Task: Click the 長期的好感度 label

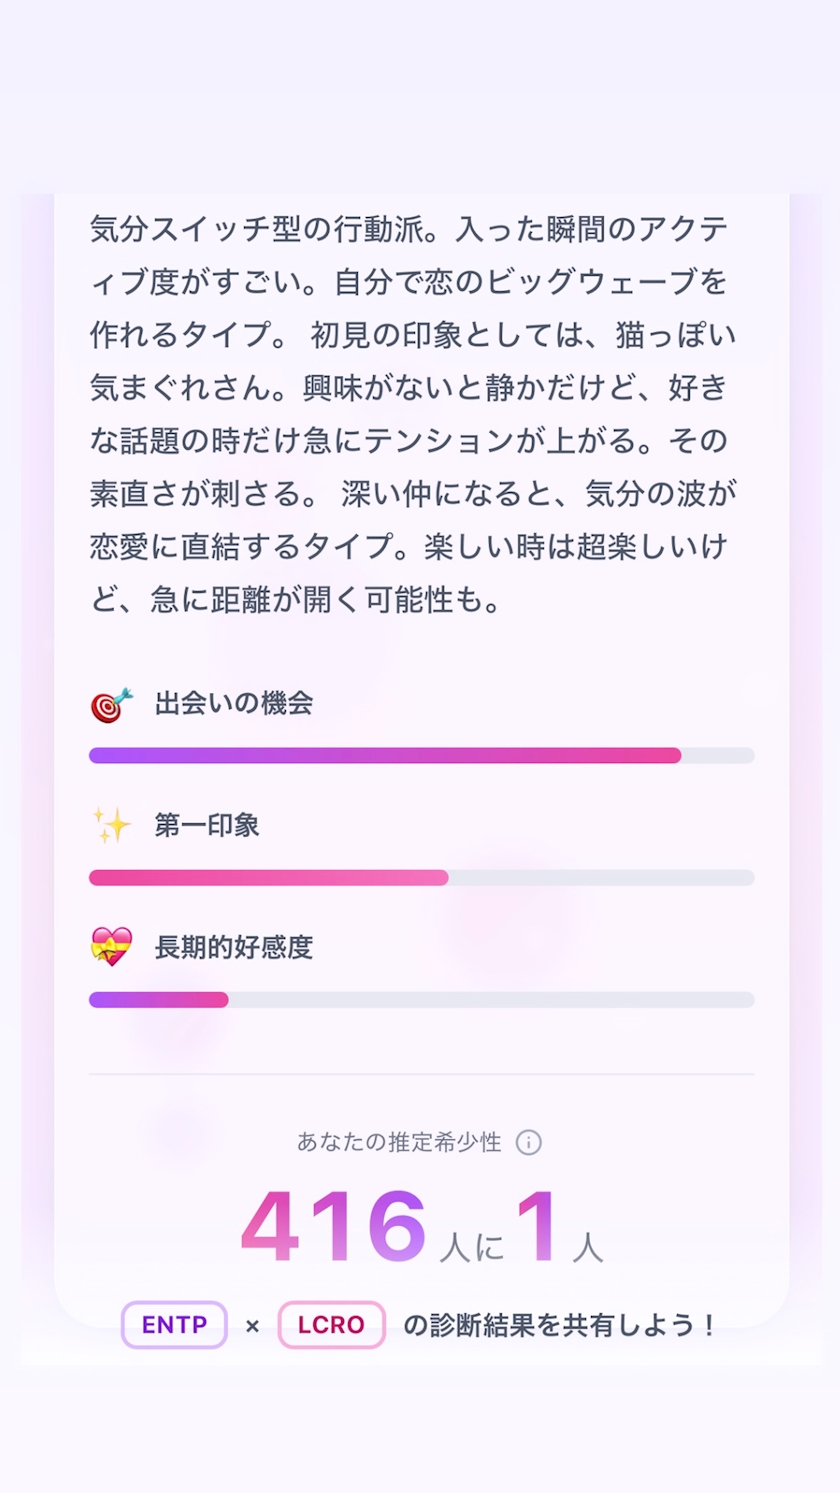Action: [234, 947]
